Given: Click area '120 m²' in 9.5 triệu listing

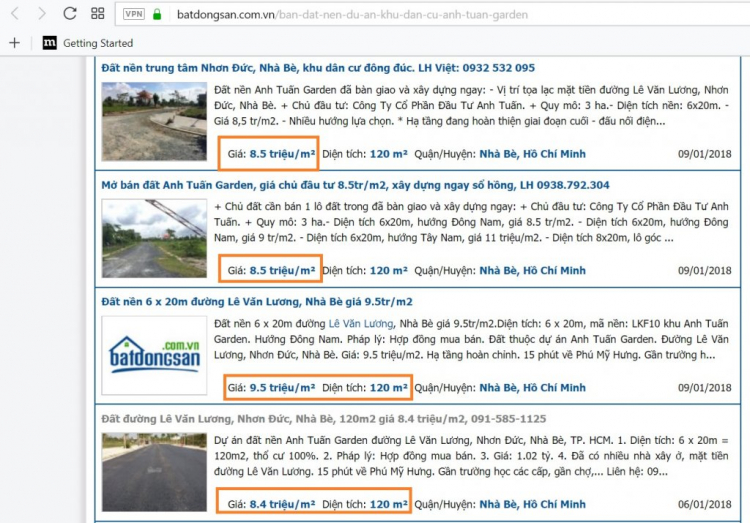Looking at the screenshot, I should (x=388, y=388).
